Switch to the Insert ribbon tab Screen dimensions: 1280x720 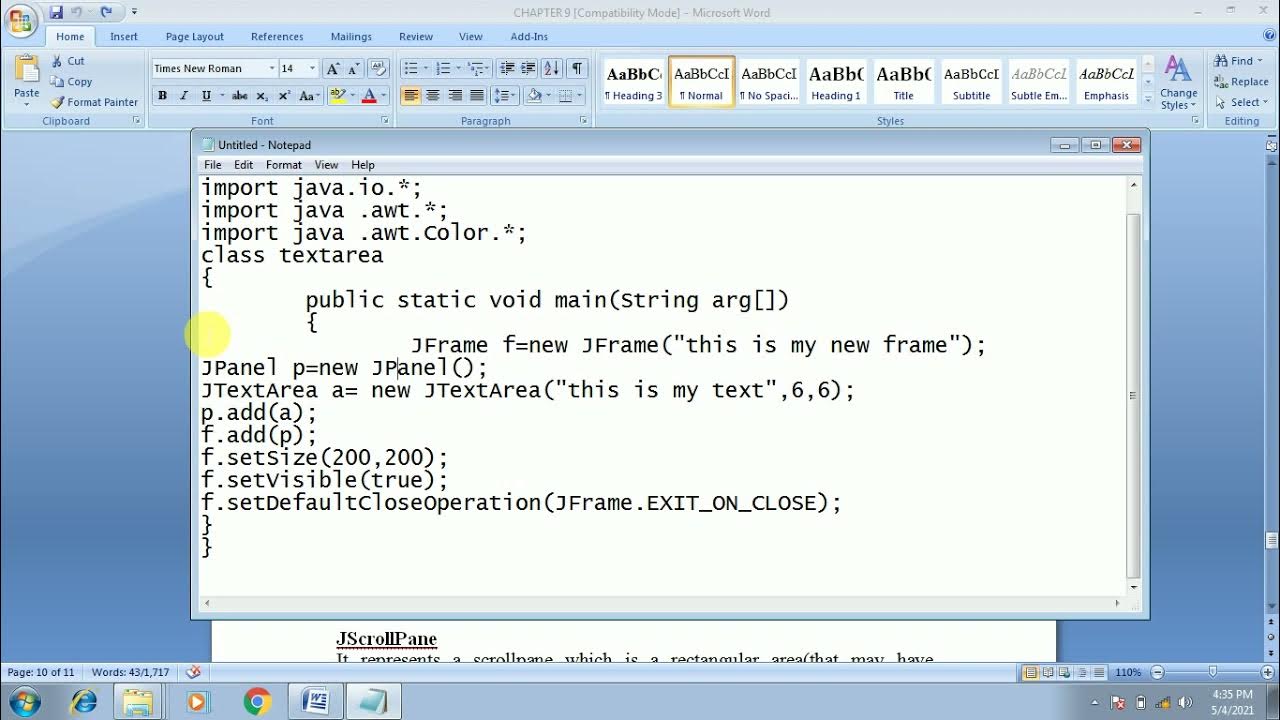tap(124, 37)
